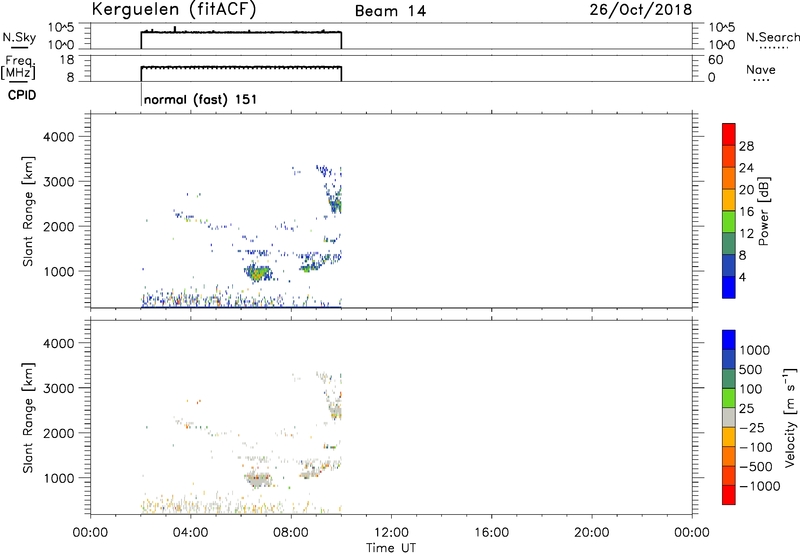Click the '08:00' time tick label

(291, 533)
